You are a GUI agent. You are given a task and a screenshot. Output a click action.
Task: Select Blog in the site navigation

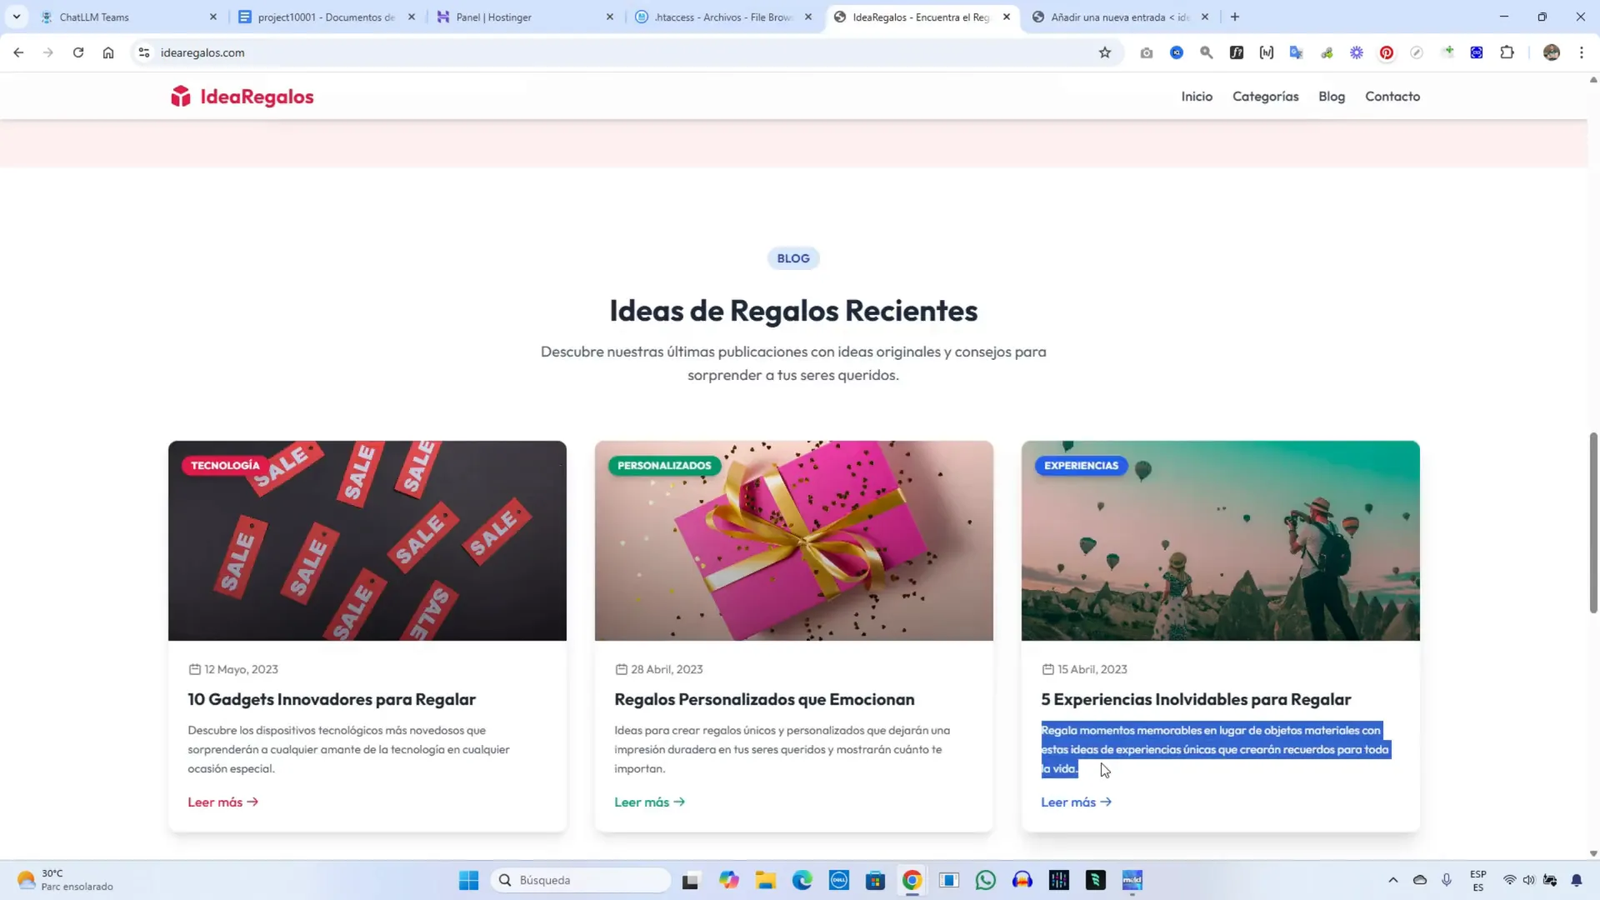[1331, 95]
